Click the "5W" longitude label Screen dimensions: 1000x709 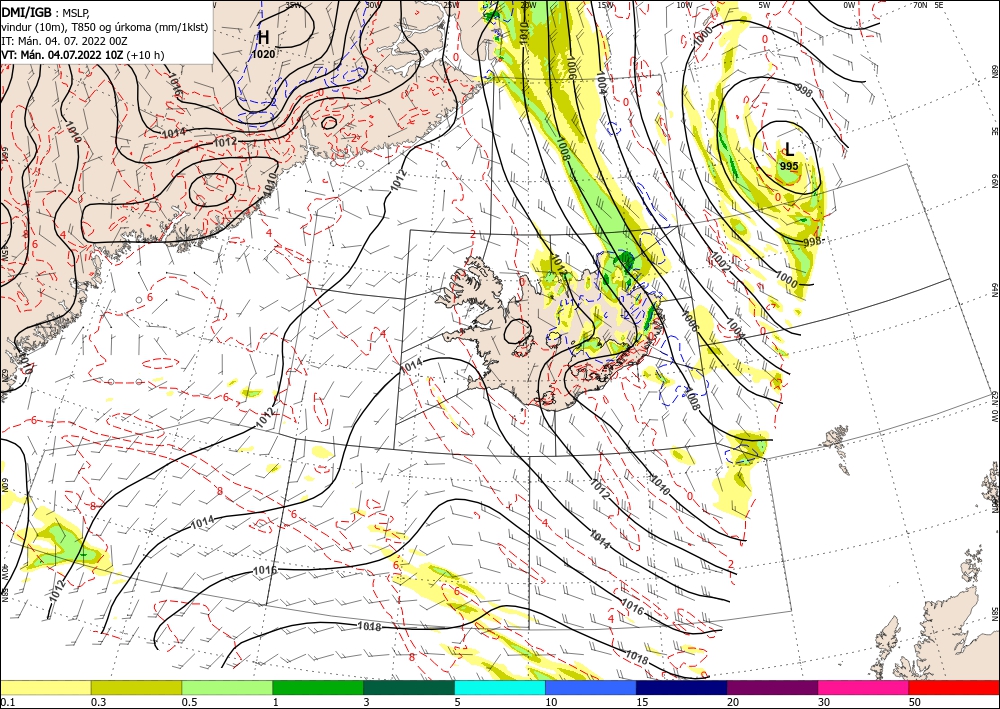[x=765, y=5]
